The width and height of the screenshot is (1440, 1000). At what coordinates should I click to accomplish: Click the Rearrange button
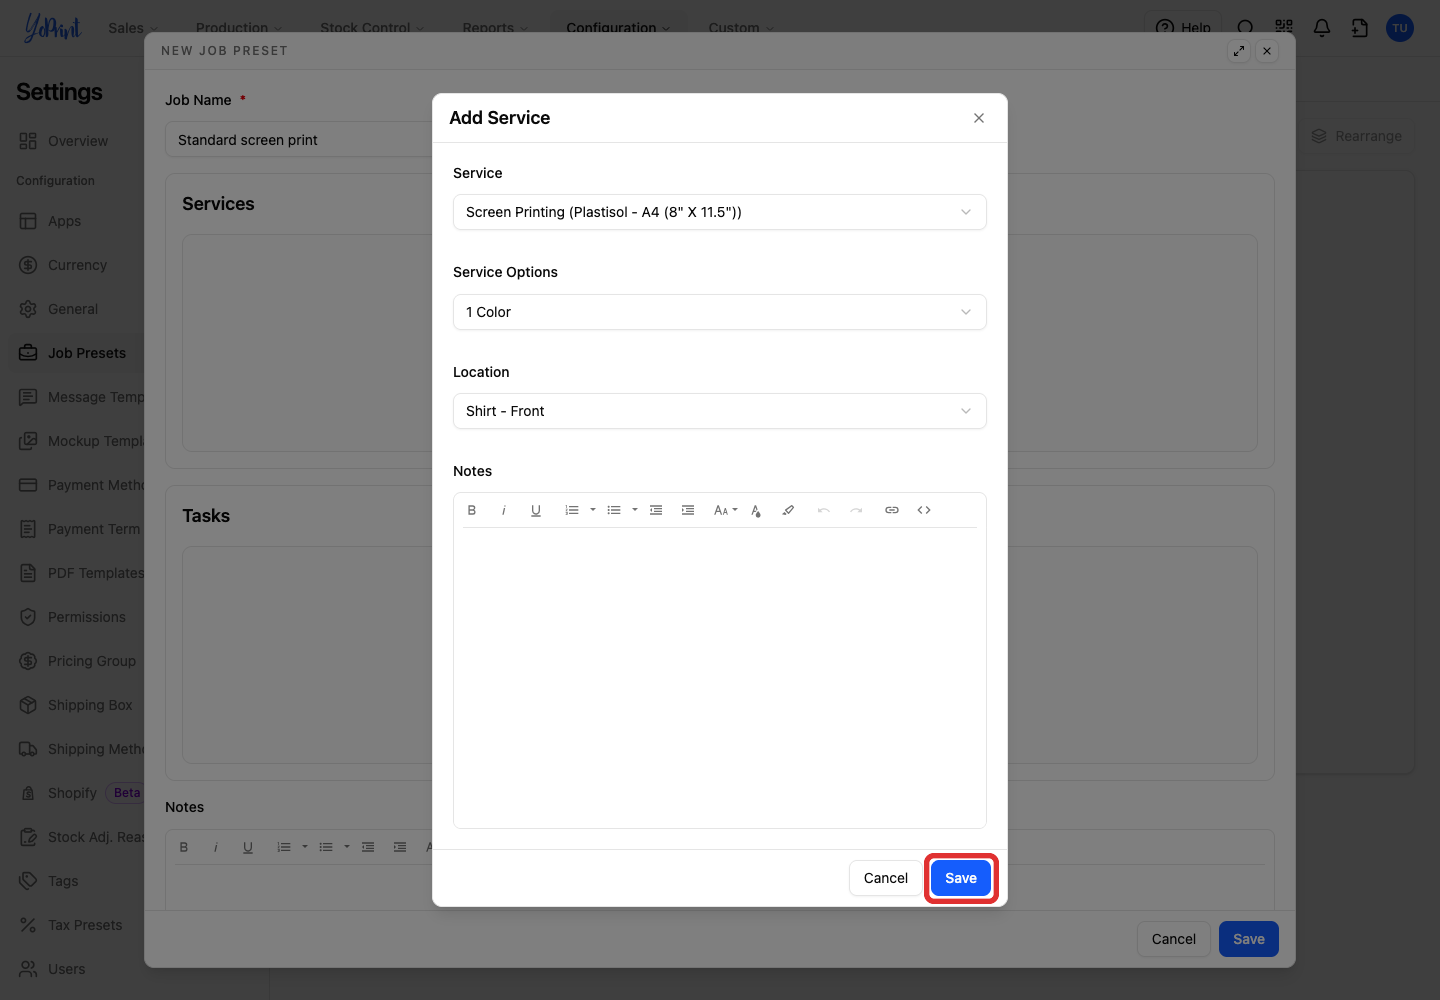[x=1357, y=136]
